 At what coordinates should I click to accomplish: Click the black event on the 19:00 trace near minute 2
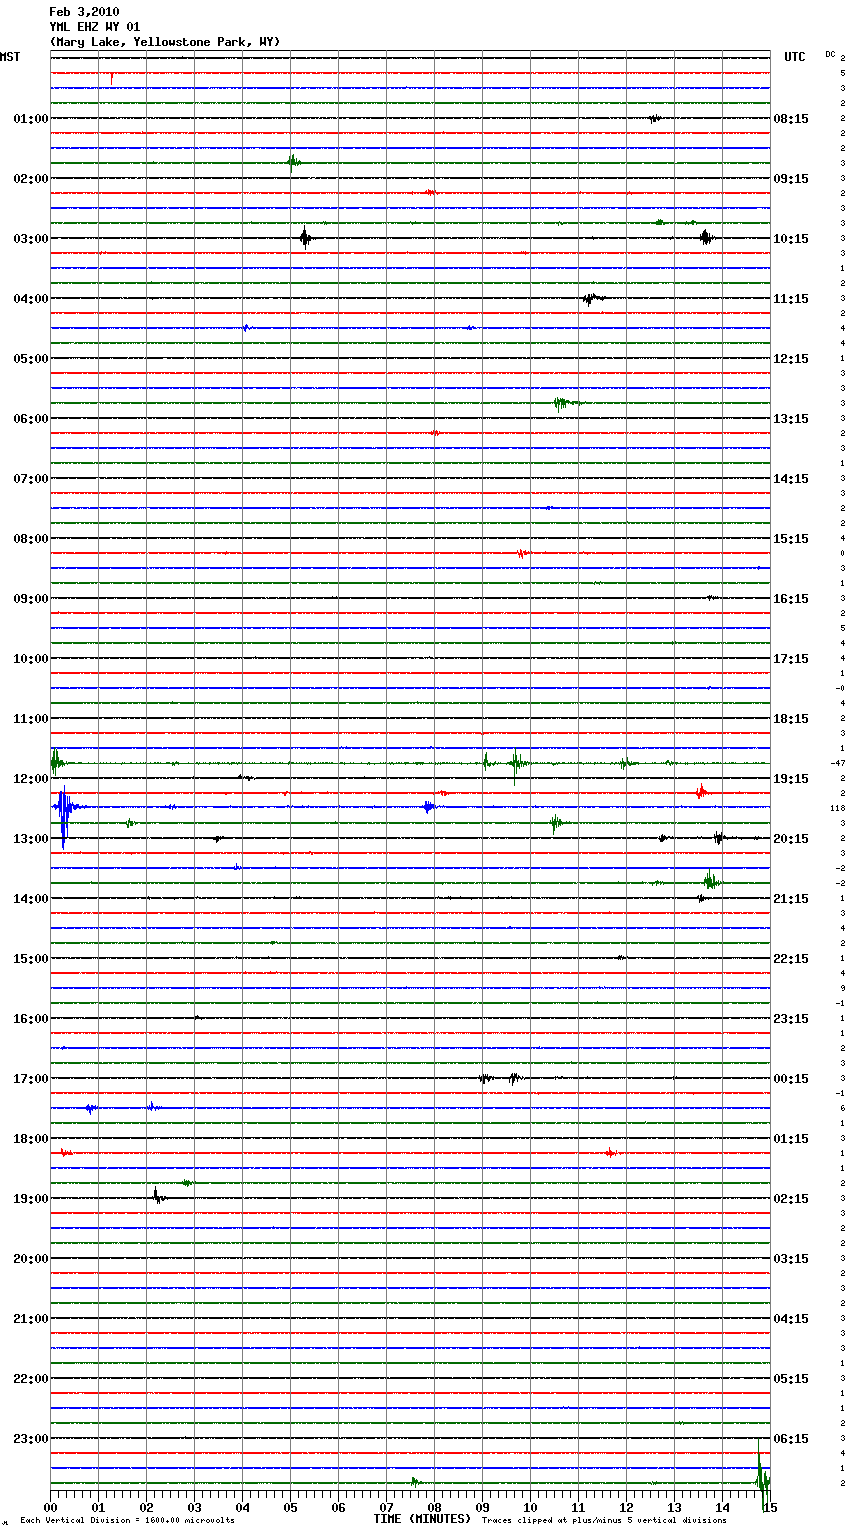(x=158, y=1196)
